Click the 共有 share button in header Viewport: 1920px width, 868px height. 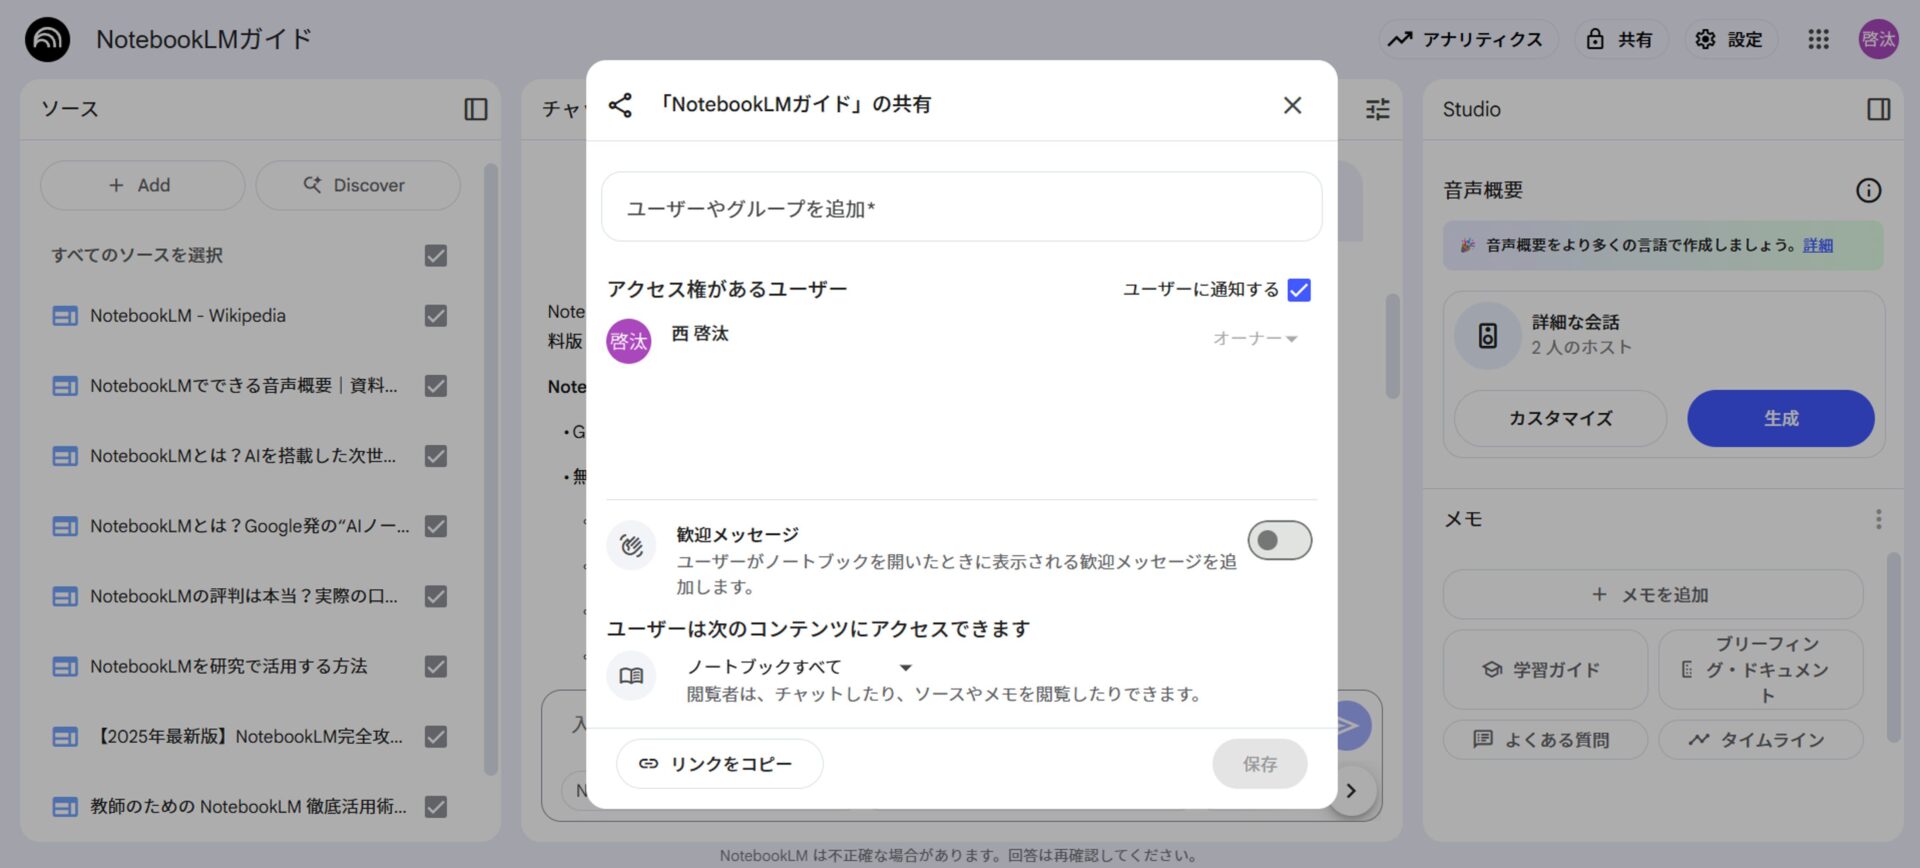click(1620, 40)
